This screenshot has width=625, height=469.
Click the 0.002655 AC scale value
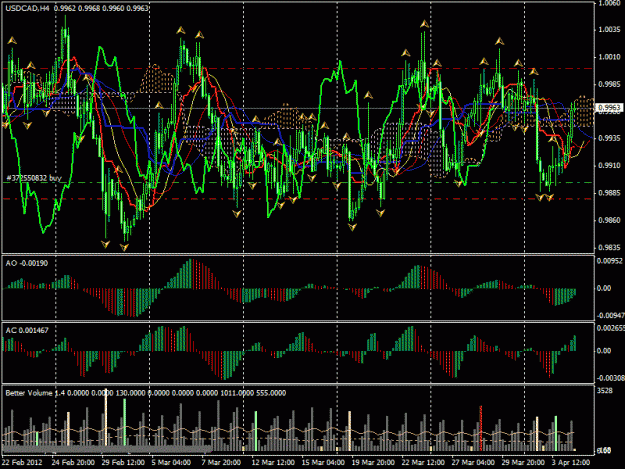pyautogui.click(x=610, y=328)
